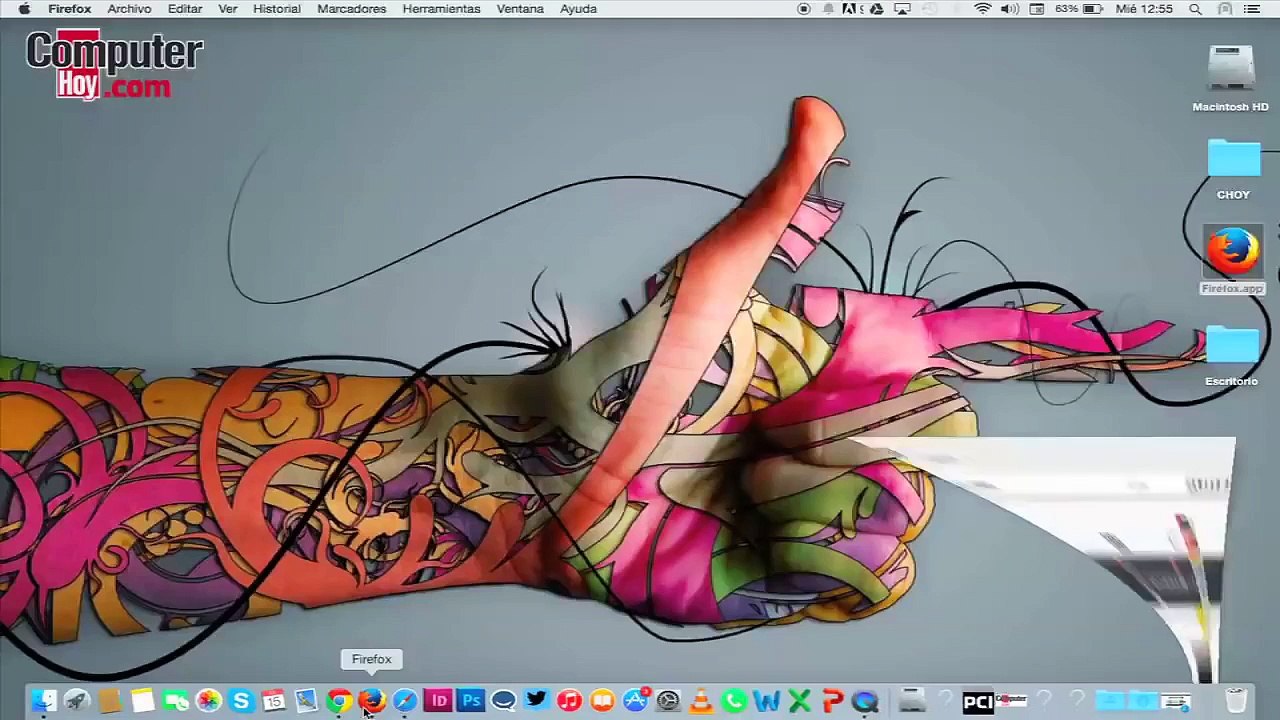Open the Firefox application menu
The image size is (1280, 720).
point(70,9)
